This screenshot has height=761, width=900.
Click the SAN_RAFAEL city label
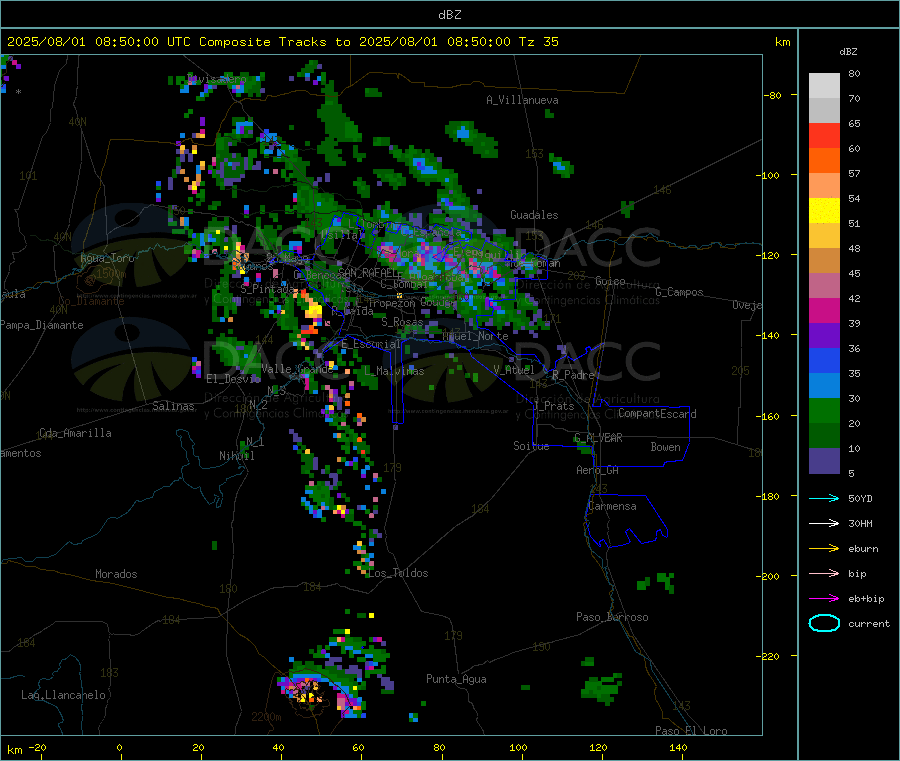(367, 272)
